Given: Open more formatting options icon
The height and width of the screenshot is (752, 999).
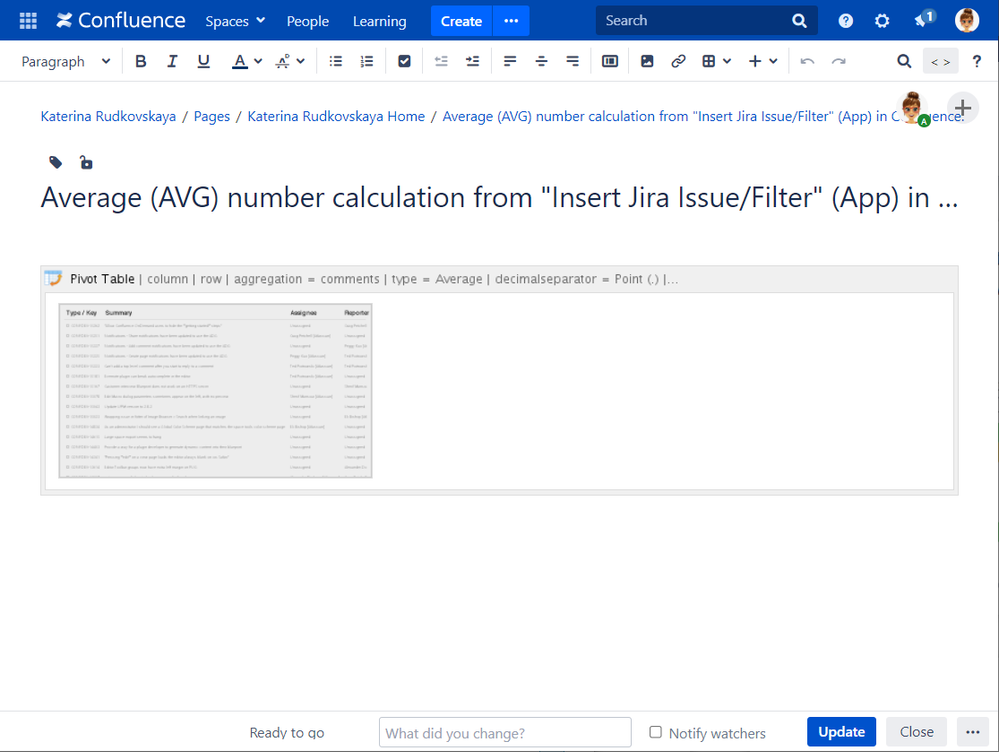Looking at the screenshot, I should (283, 61).
